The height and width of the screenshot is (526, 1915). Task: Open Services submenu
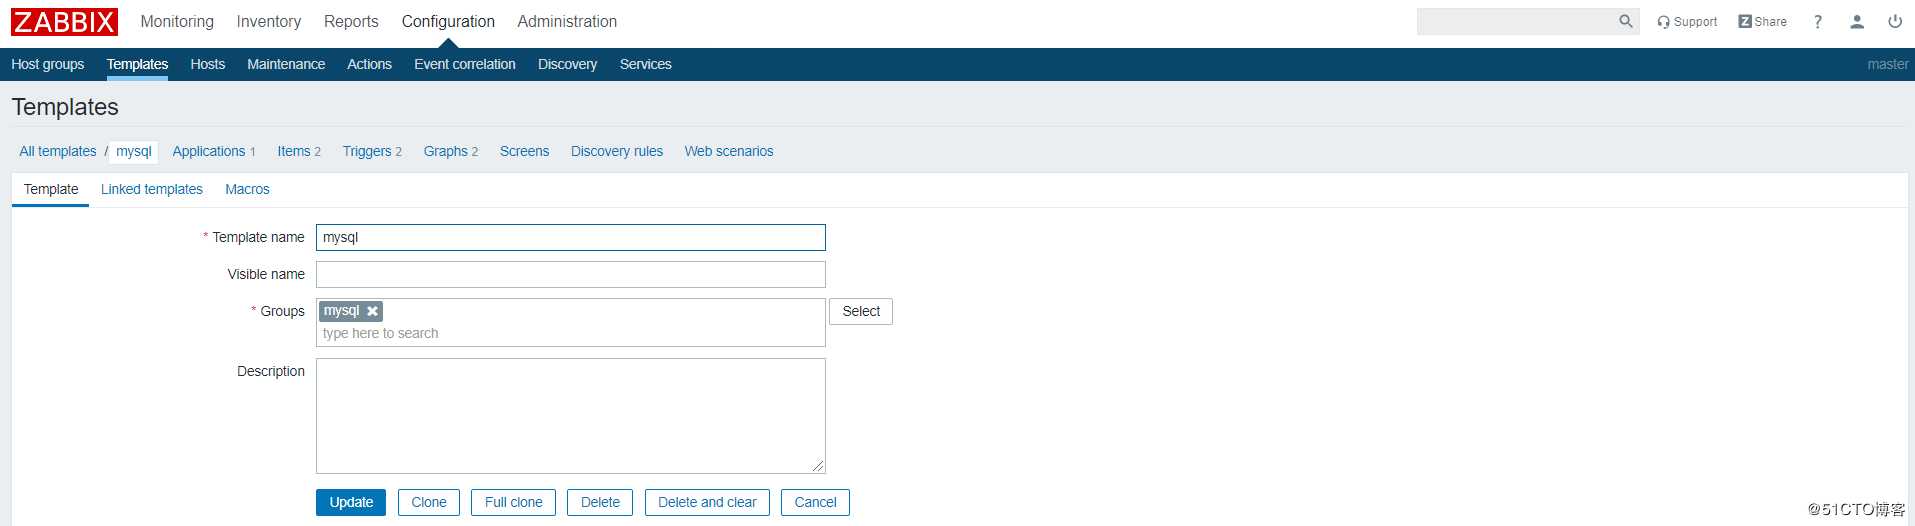(645, 64)
